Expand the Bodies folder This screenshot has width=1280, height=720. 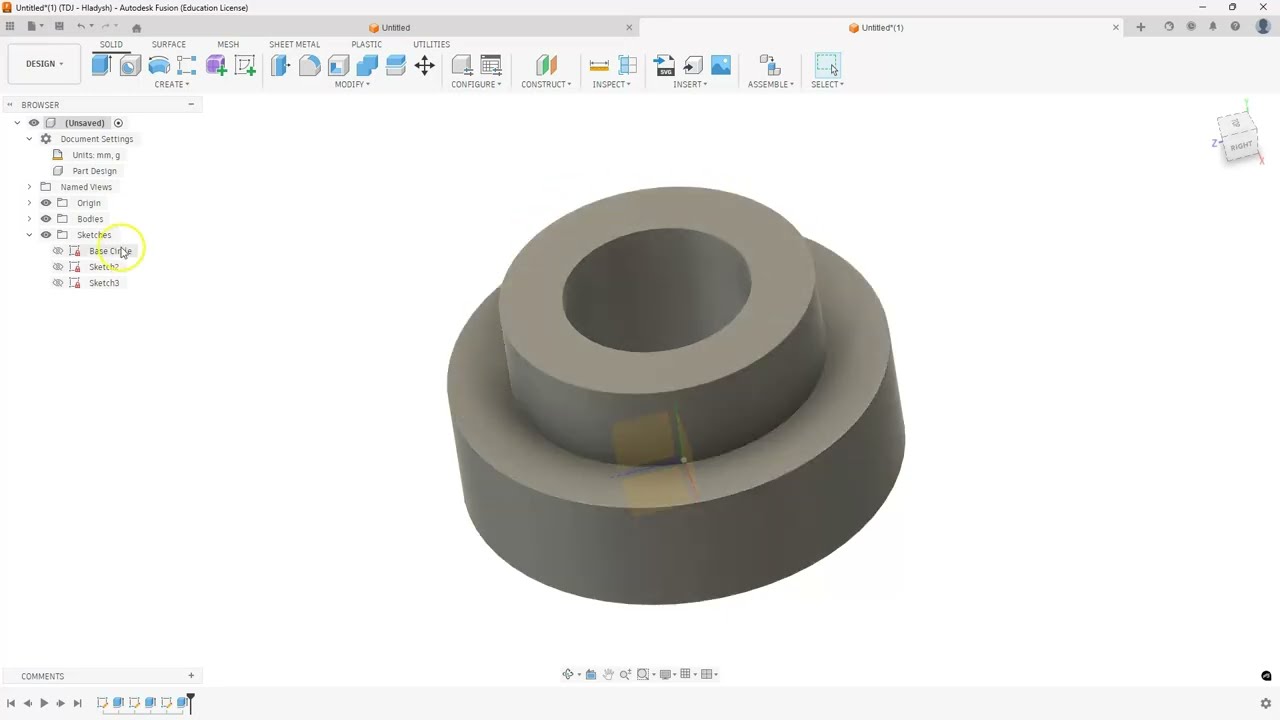click(29, 219)
